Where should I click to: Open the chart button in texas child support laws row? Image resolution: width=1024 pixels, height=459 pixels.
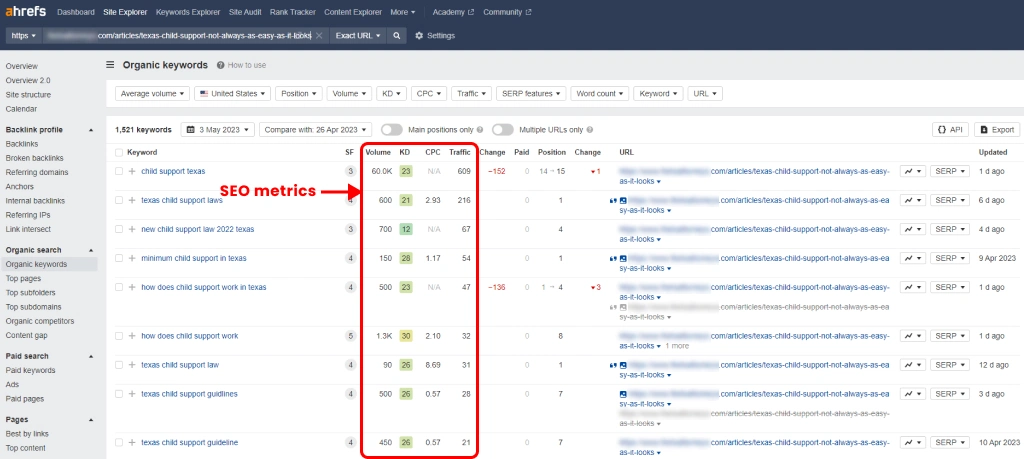pyautogui.click(x=913, y=200)
